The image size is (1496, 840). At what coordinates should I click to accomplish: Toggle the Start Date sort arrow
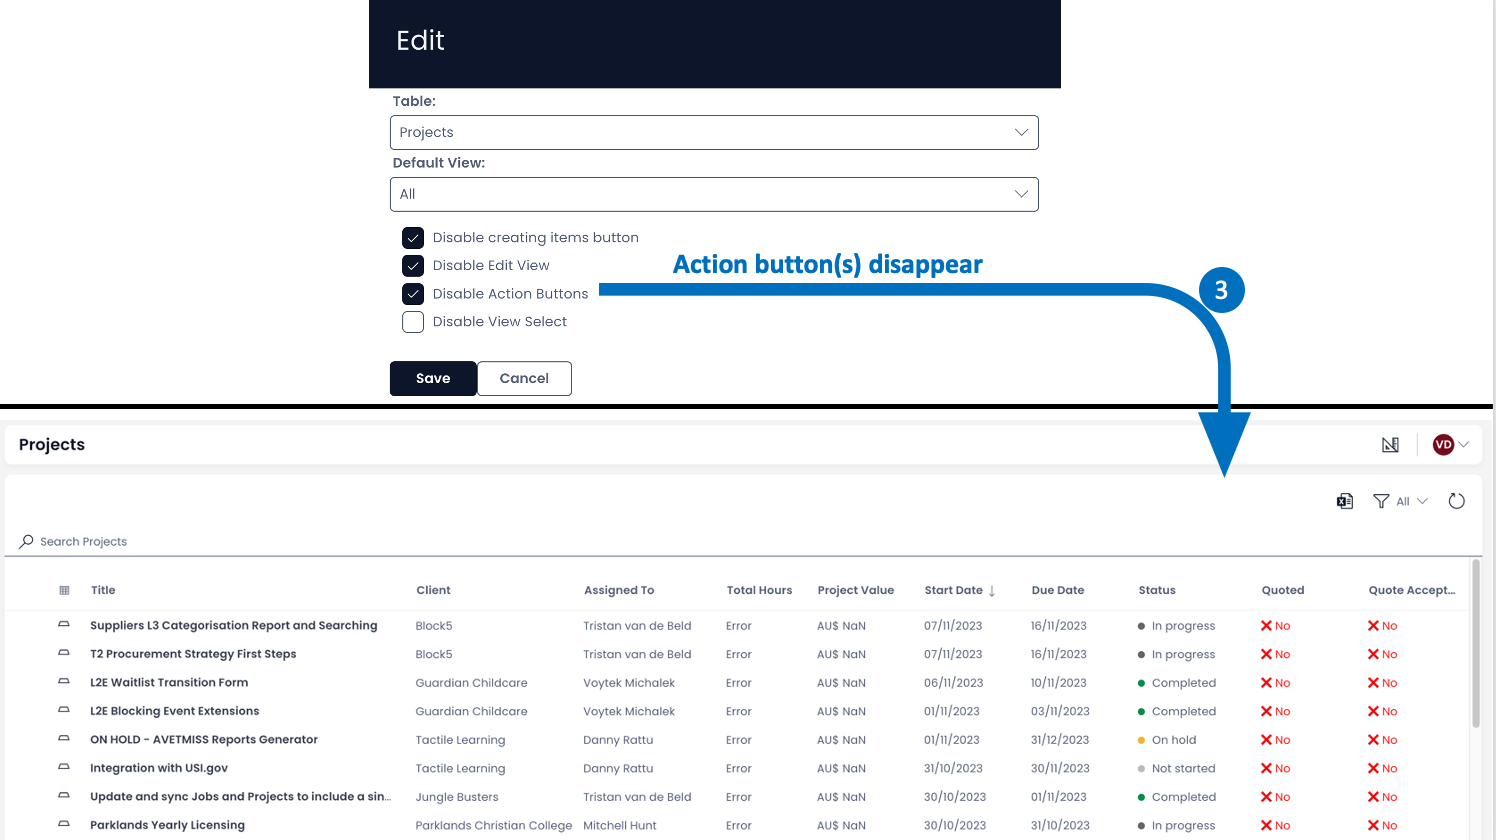(992, 591)
